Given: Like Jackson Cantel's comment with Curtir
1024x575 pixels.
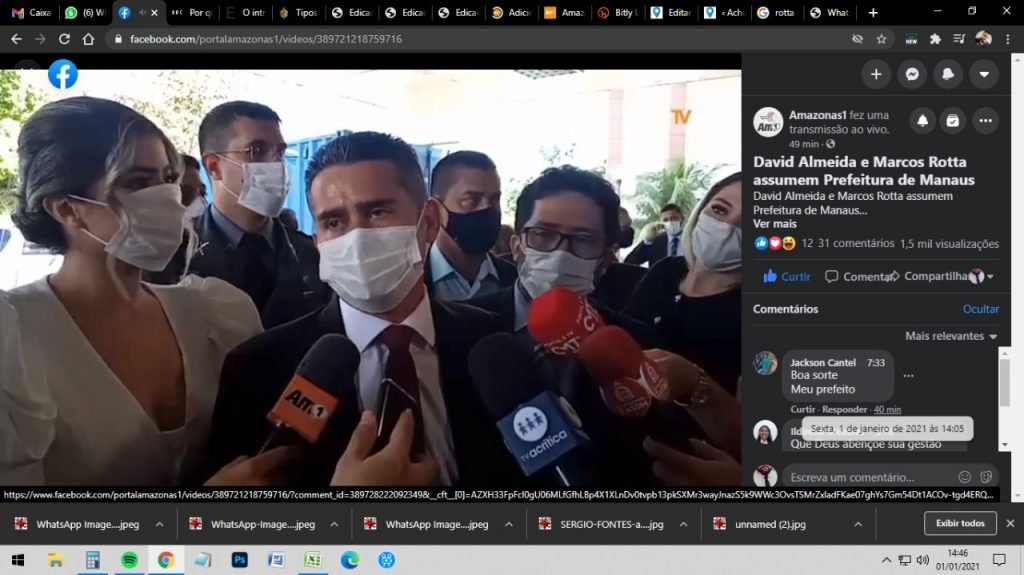Looking at the screenshot, I should pyautogui.click(x=803, y=410).
